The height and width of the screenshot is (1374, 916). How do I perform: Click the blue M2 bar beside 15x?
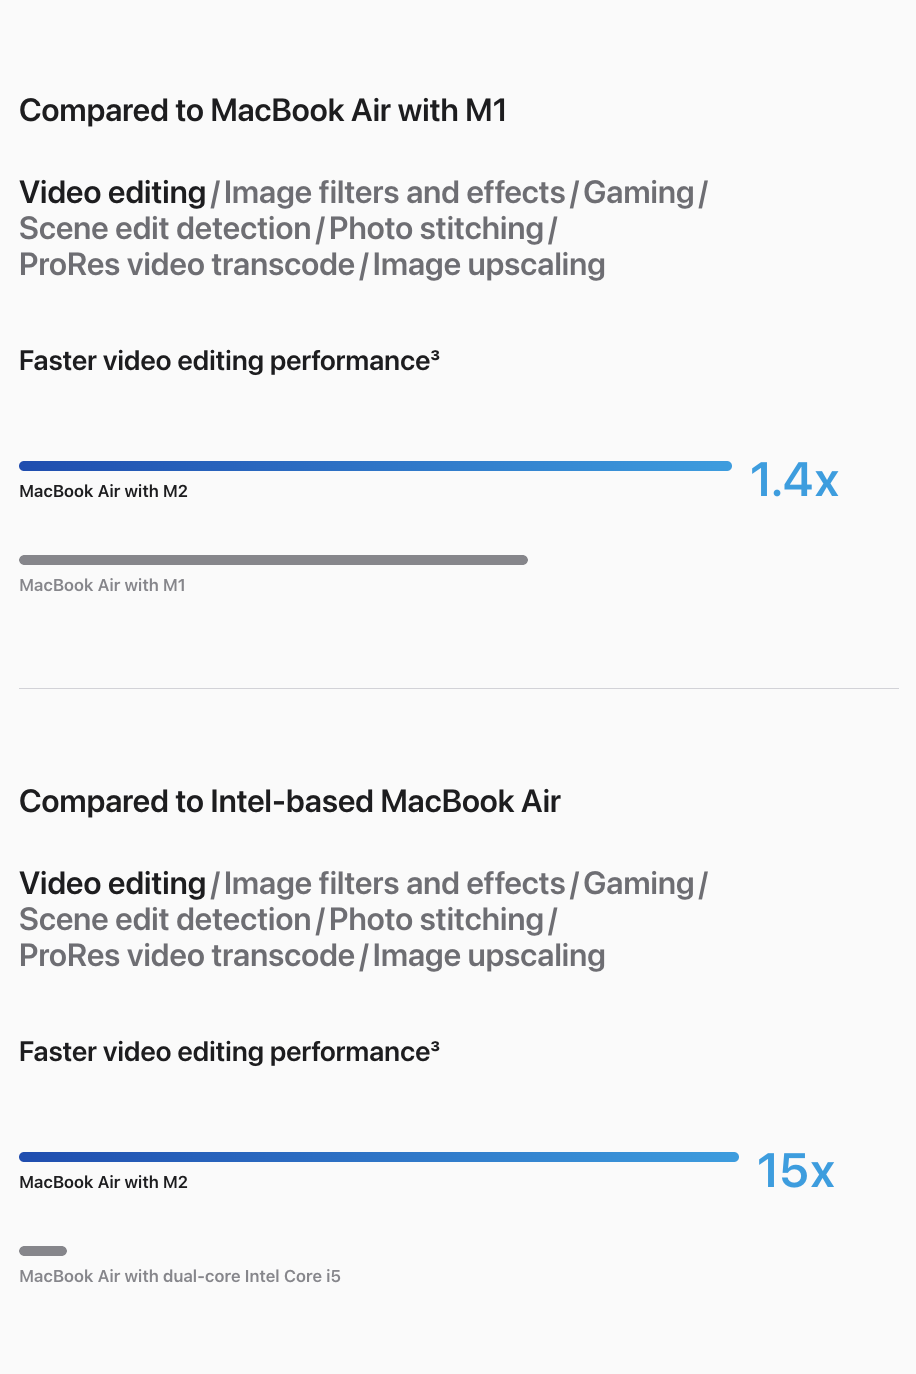point(378,1157)
